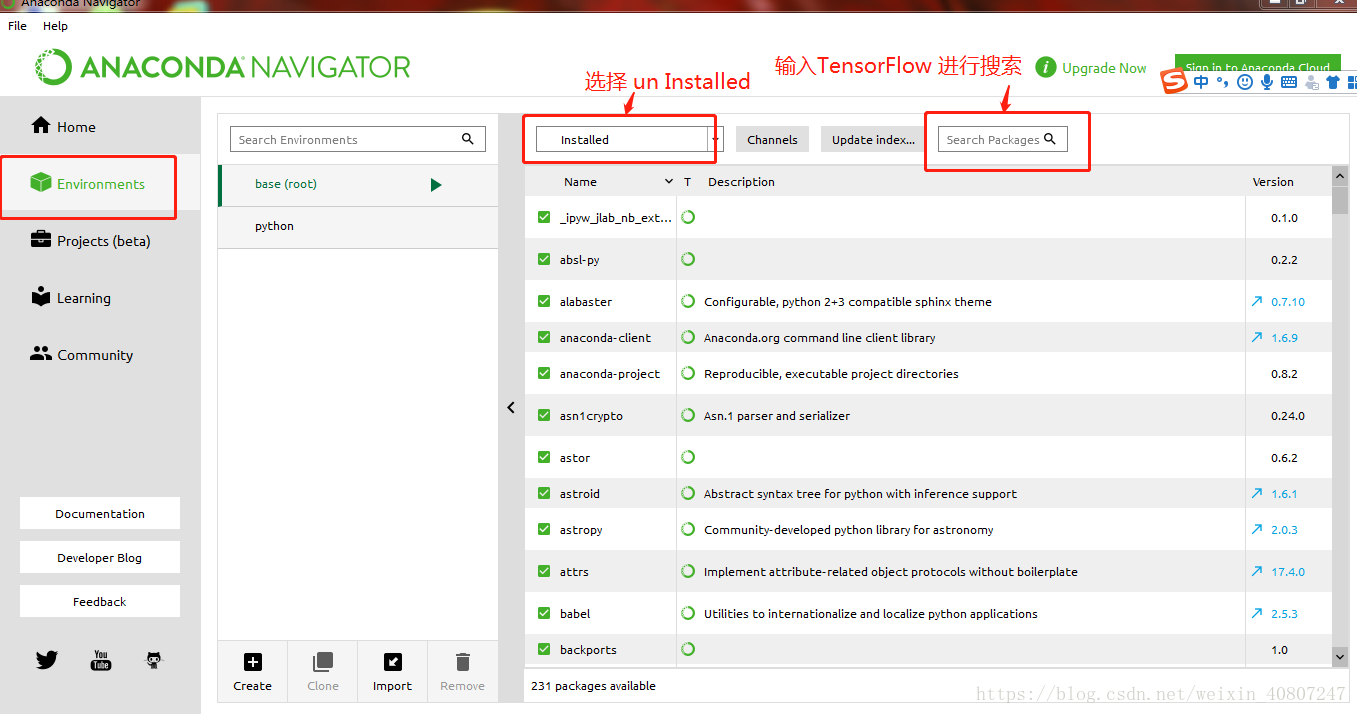Click the Description column header

[741, 182]
